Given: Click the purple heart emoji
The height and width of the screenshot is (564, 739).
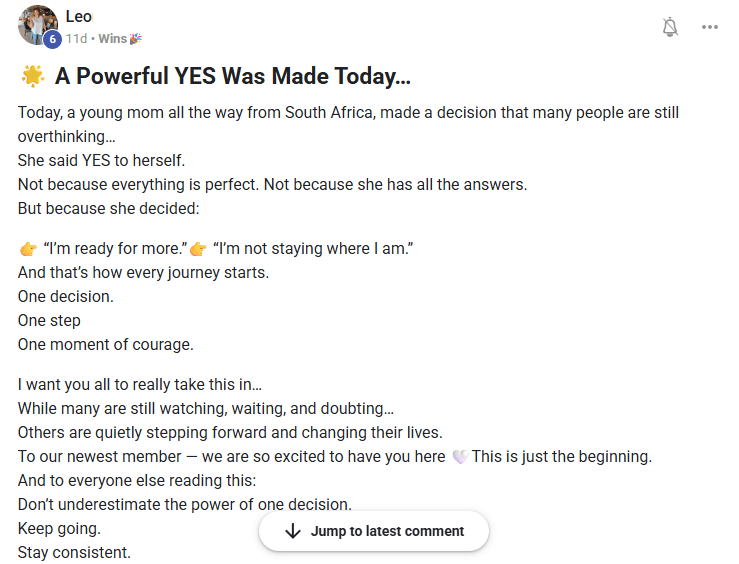Looking at the screenshot, I should pyautogui.click(x=460, y=457).
